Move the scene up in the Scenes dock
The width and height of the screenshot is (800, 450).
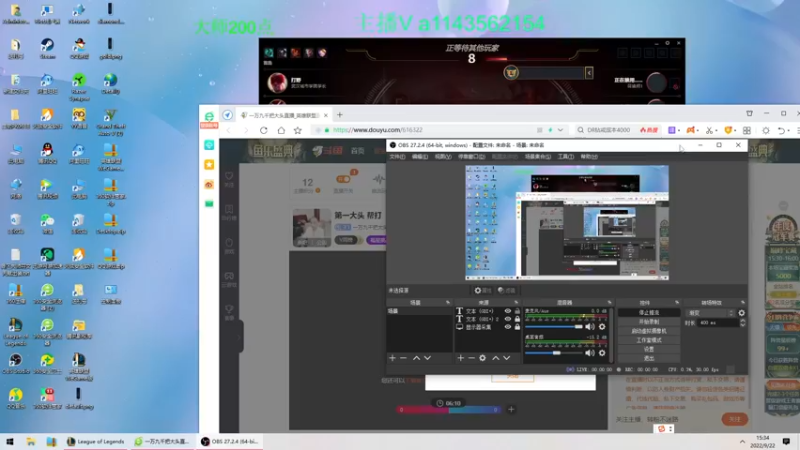pyautogui.click(x=416, y=358)
